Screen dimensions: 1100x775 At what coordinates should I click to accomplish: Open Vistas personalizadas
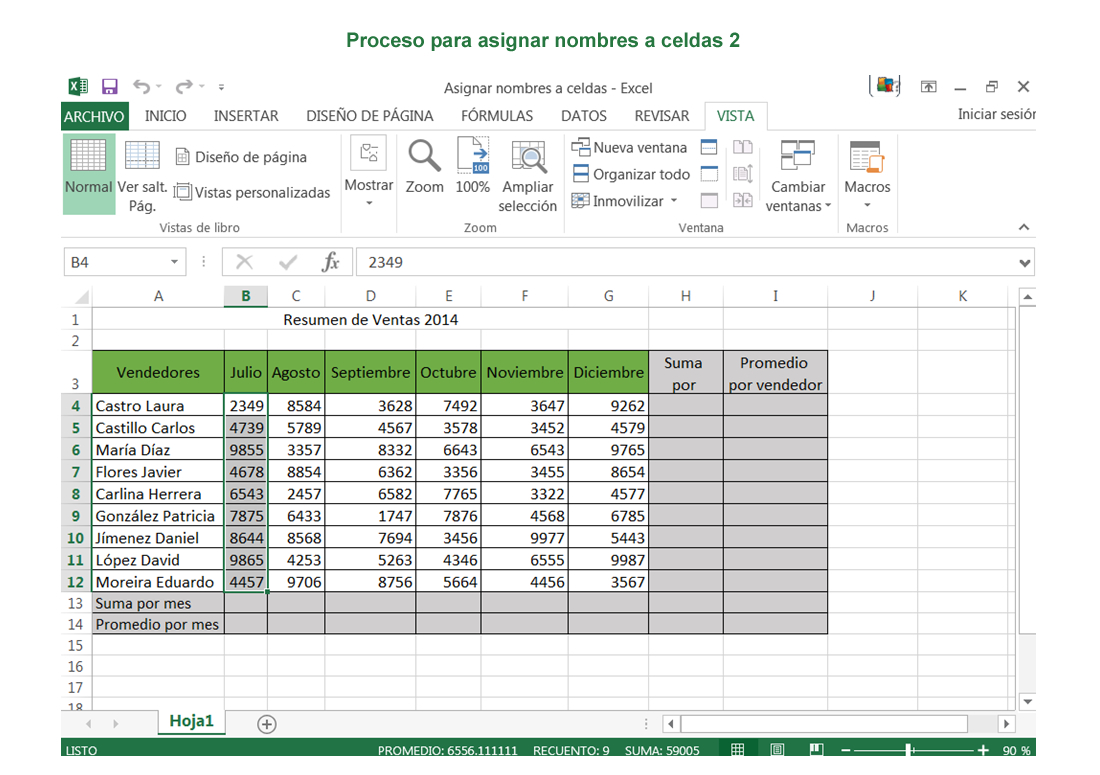tap(252, 192)
